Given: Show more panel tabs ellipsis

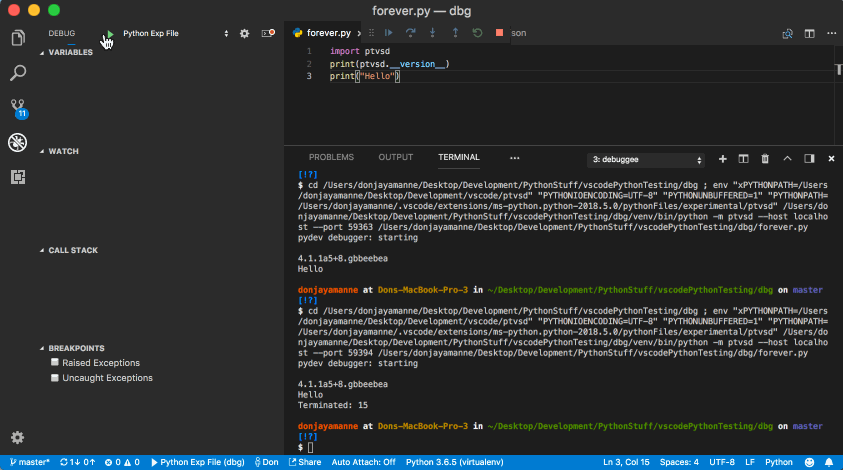Looking at the screenshot, I should (x=515, y=158).
